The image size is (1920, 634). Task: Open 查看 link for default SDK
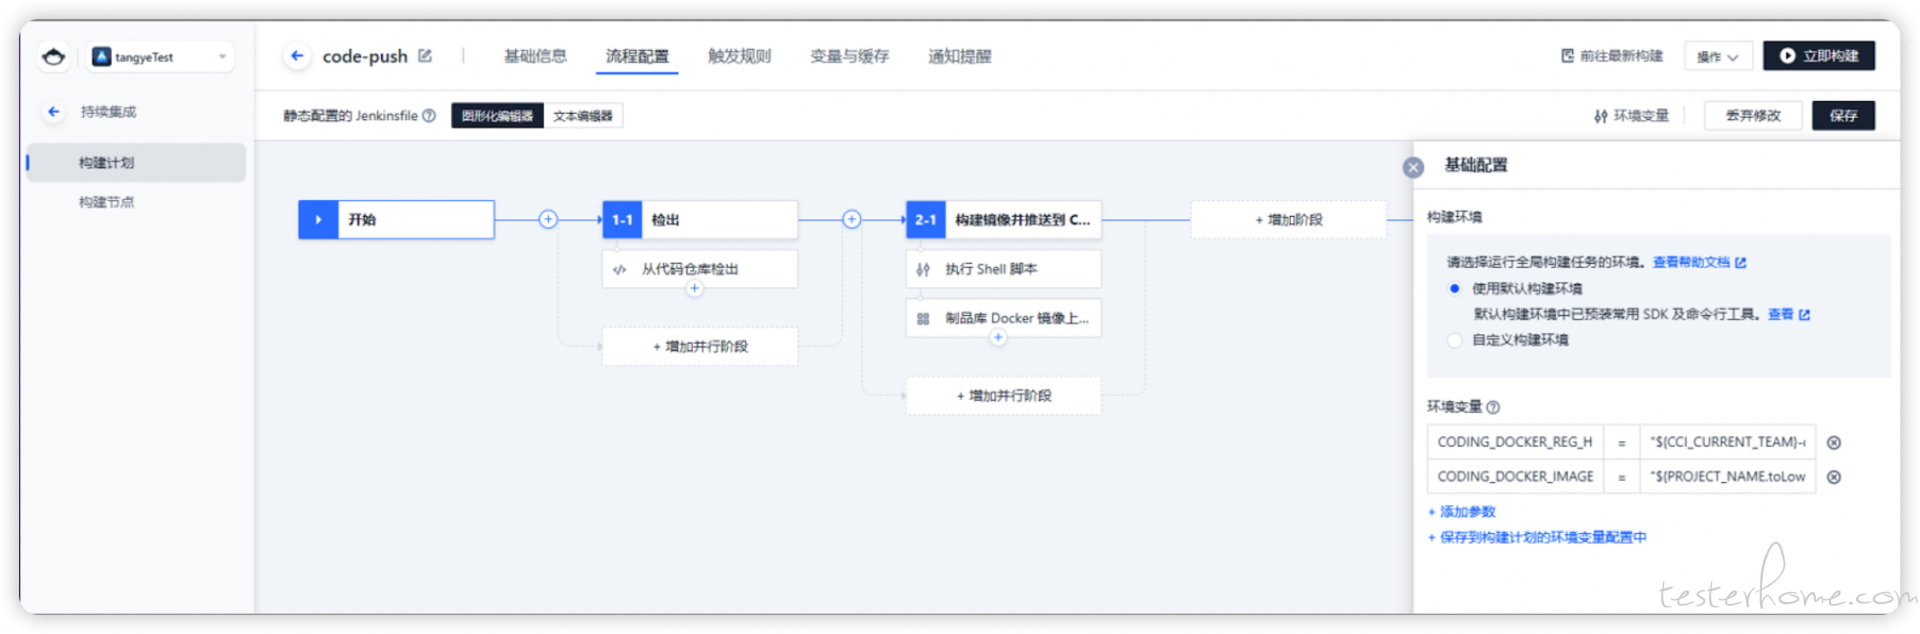[x=1789, y=314]
